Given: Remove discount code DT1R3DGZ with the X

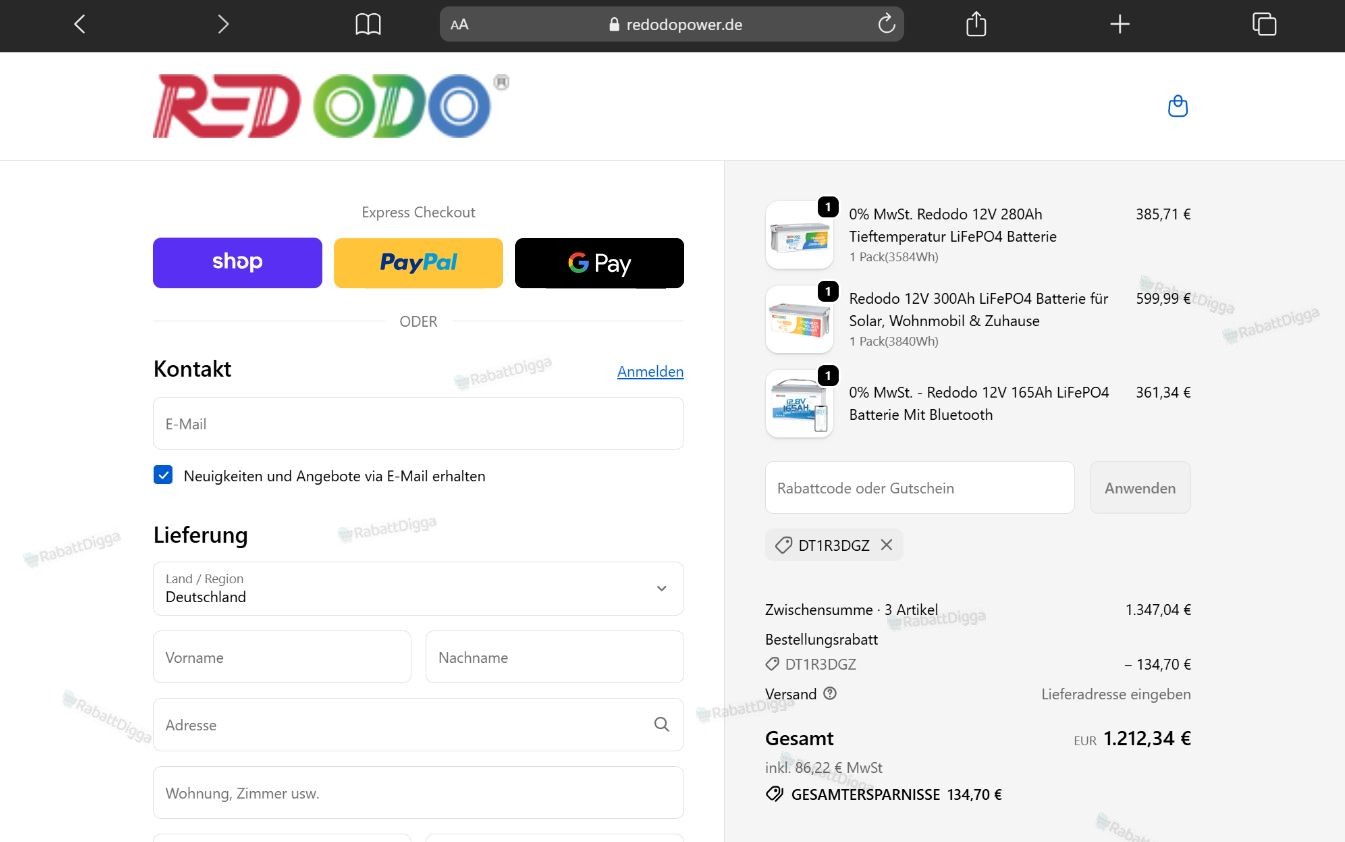Looking at the screenshot, I should (x=886, y=545).
